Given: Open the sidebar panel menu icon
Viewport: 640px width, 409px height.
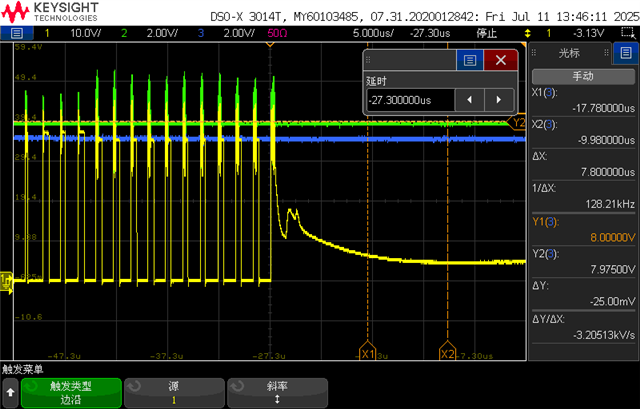Looking at the screenshot, I should 626,53.
